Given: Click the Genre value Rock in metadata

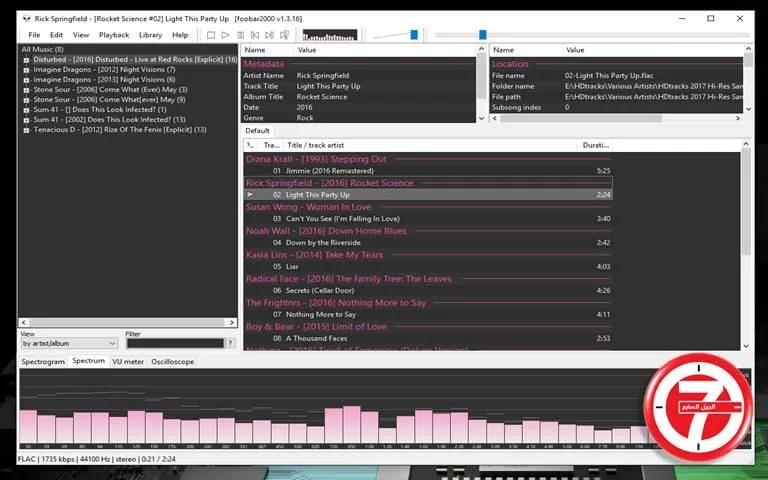Looking at the screenshot, I should tap(305, 118).
